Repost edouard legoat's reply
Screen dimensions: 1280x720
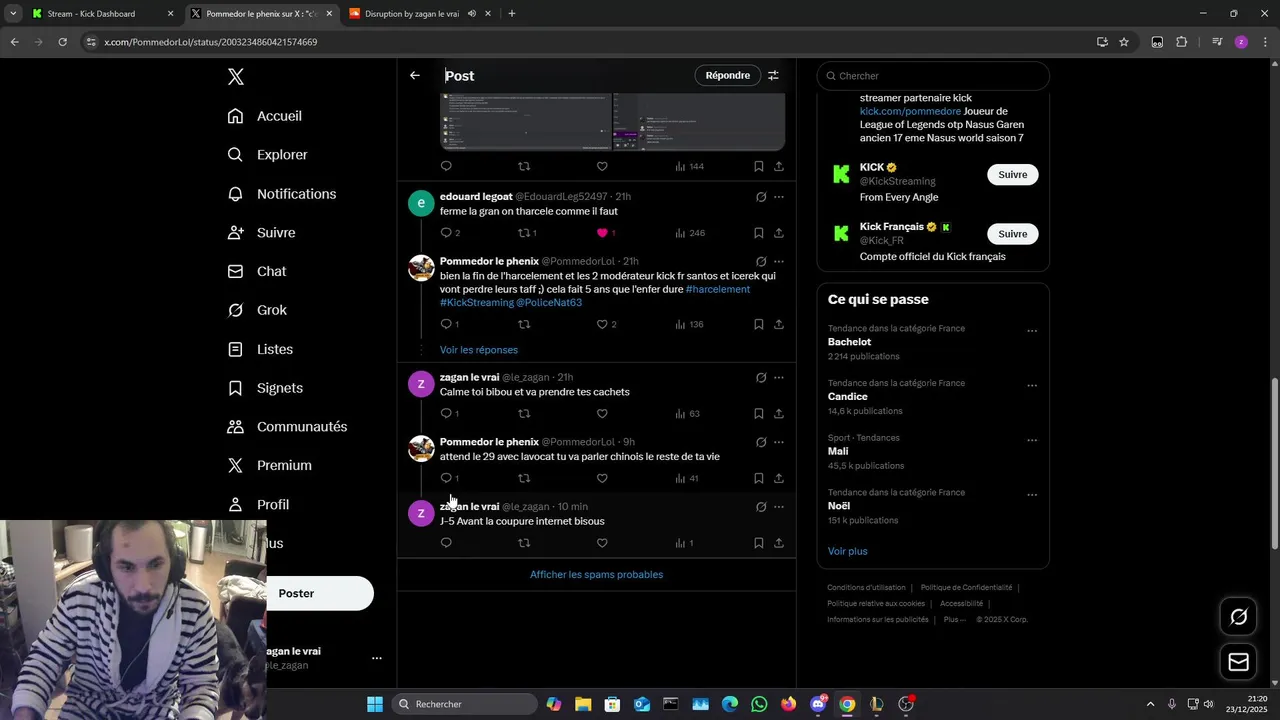[524, 233]
